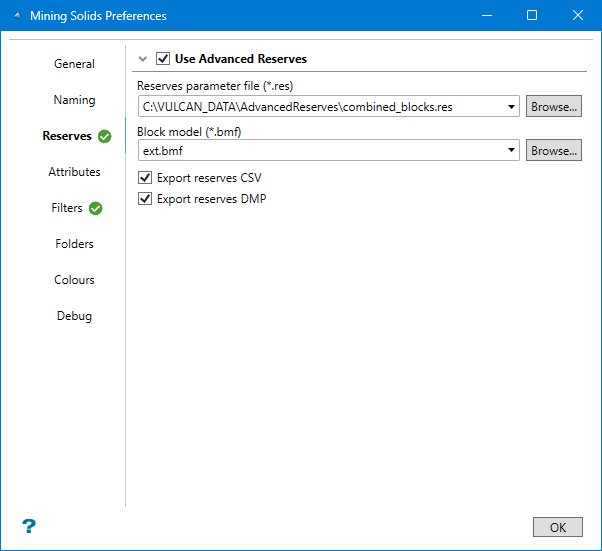Click green checkmark beside Filters tab
Screen dimensions: 602x551
point(96,208)
